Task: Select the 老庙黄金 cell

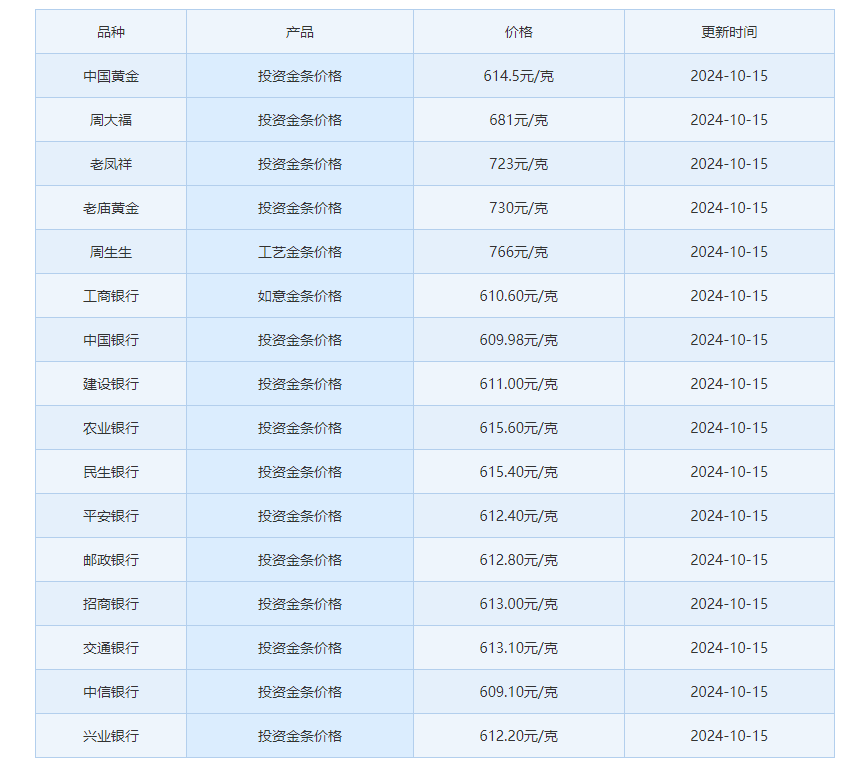Action: pos(111,208)
